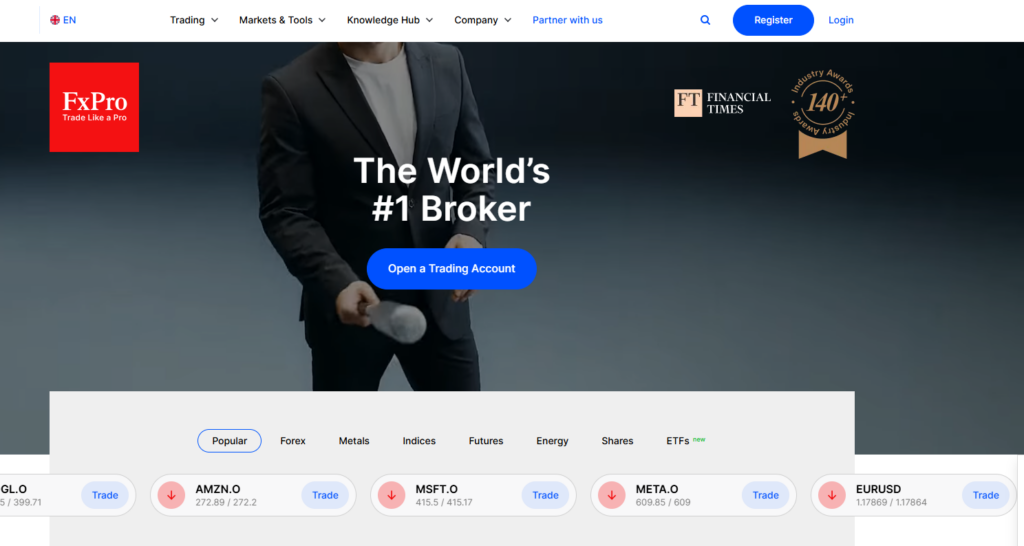Click the Financial Times logo

tap(722, 103)
